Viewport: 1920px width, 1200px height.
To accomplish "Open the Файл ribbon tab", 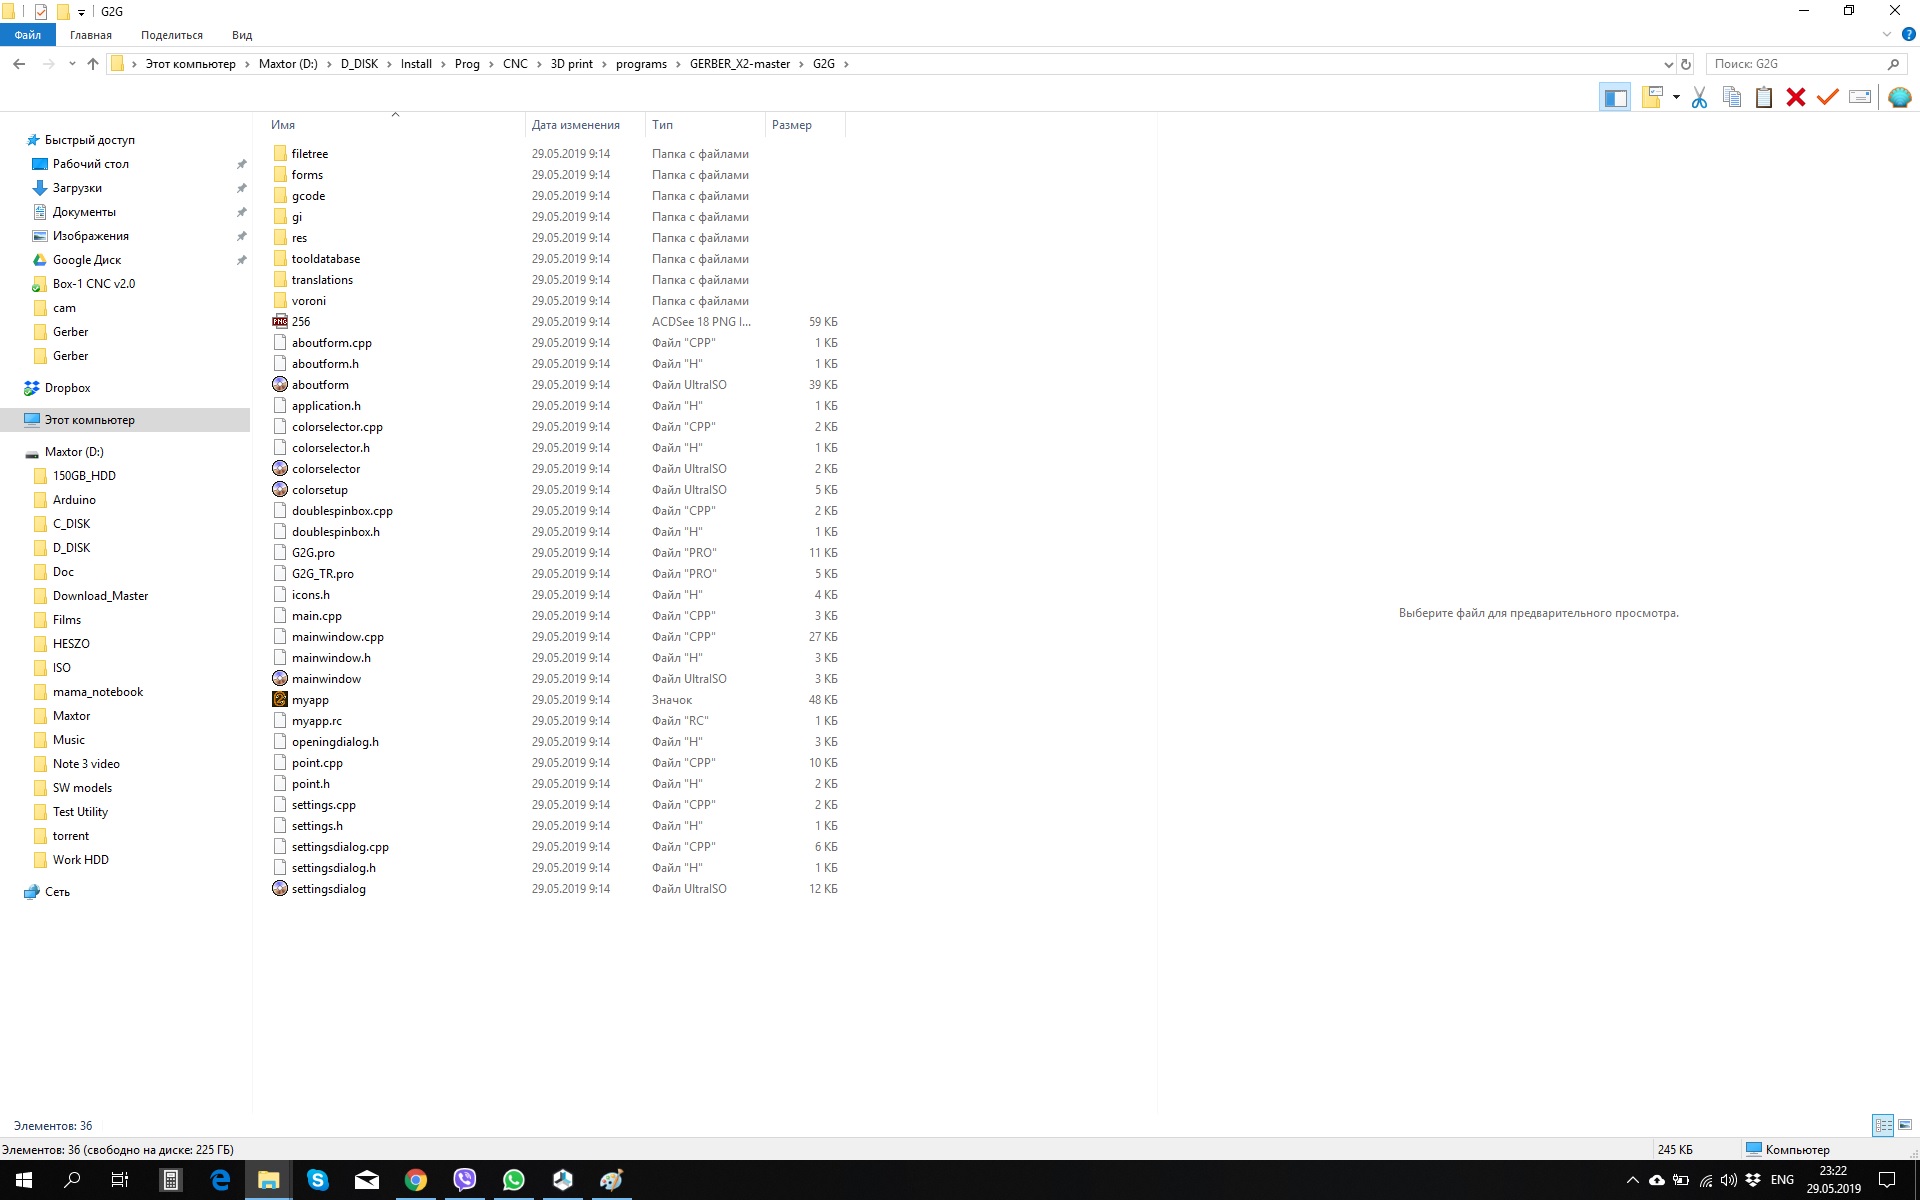I will click(x=28, y=35).
